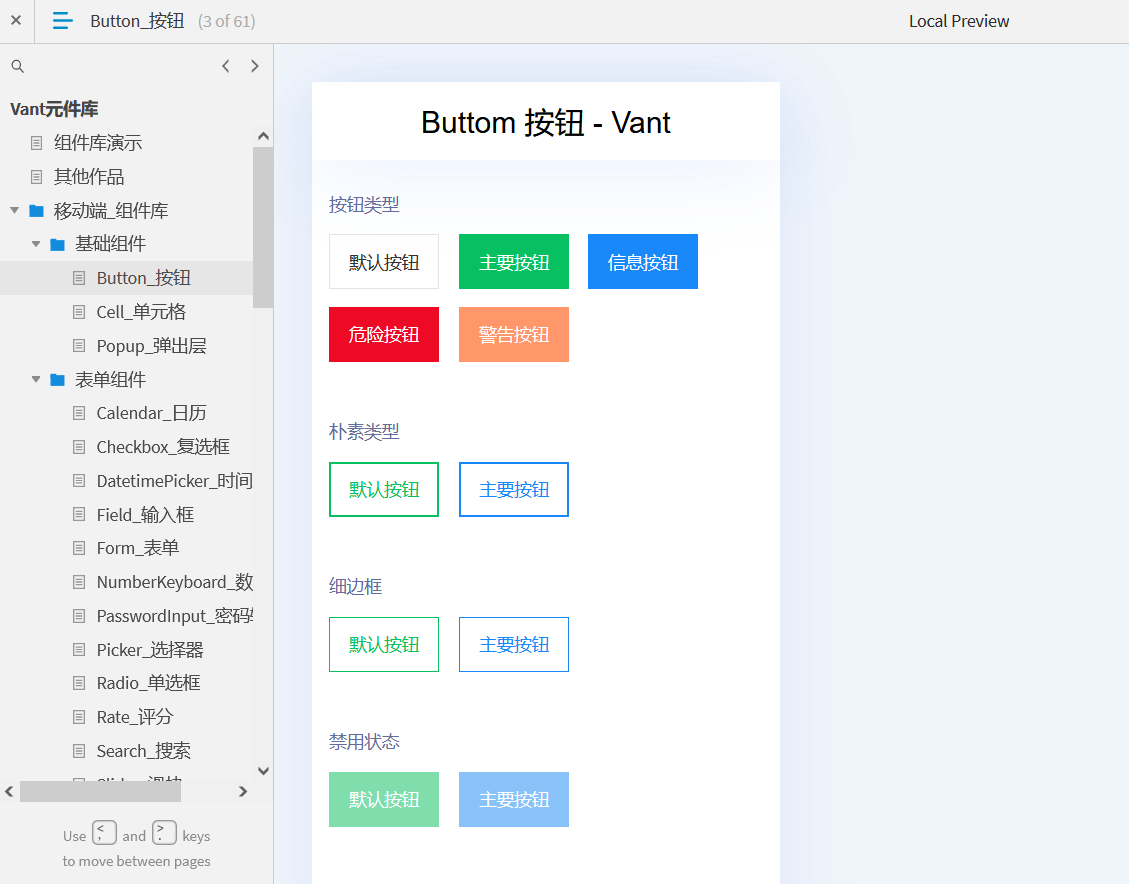Screen dimensions: 1129x884
Task: Open the 其他作品 page
Action: [89, 176]
